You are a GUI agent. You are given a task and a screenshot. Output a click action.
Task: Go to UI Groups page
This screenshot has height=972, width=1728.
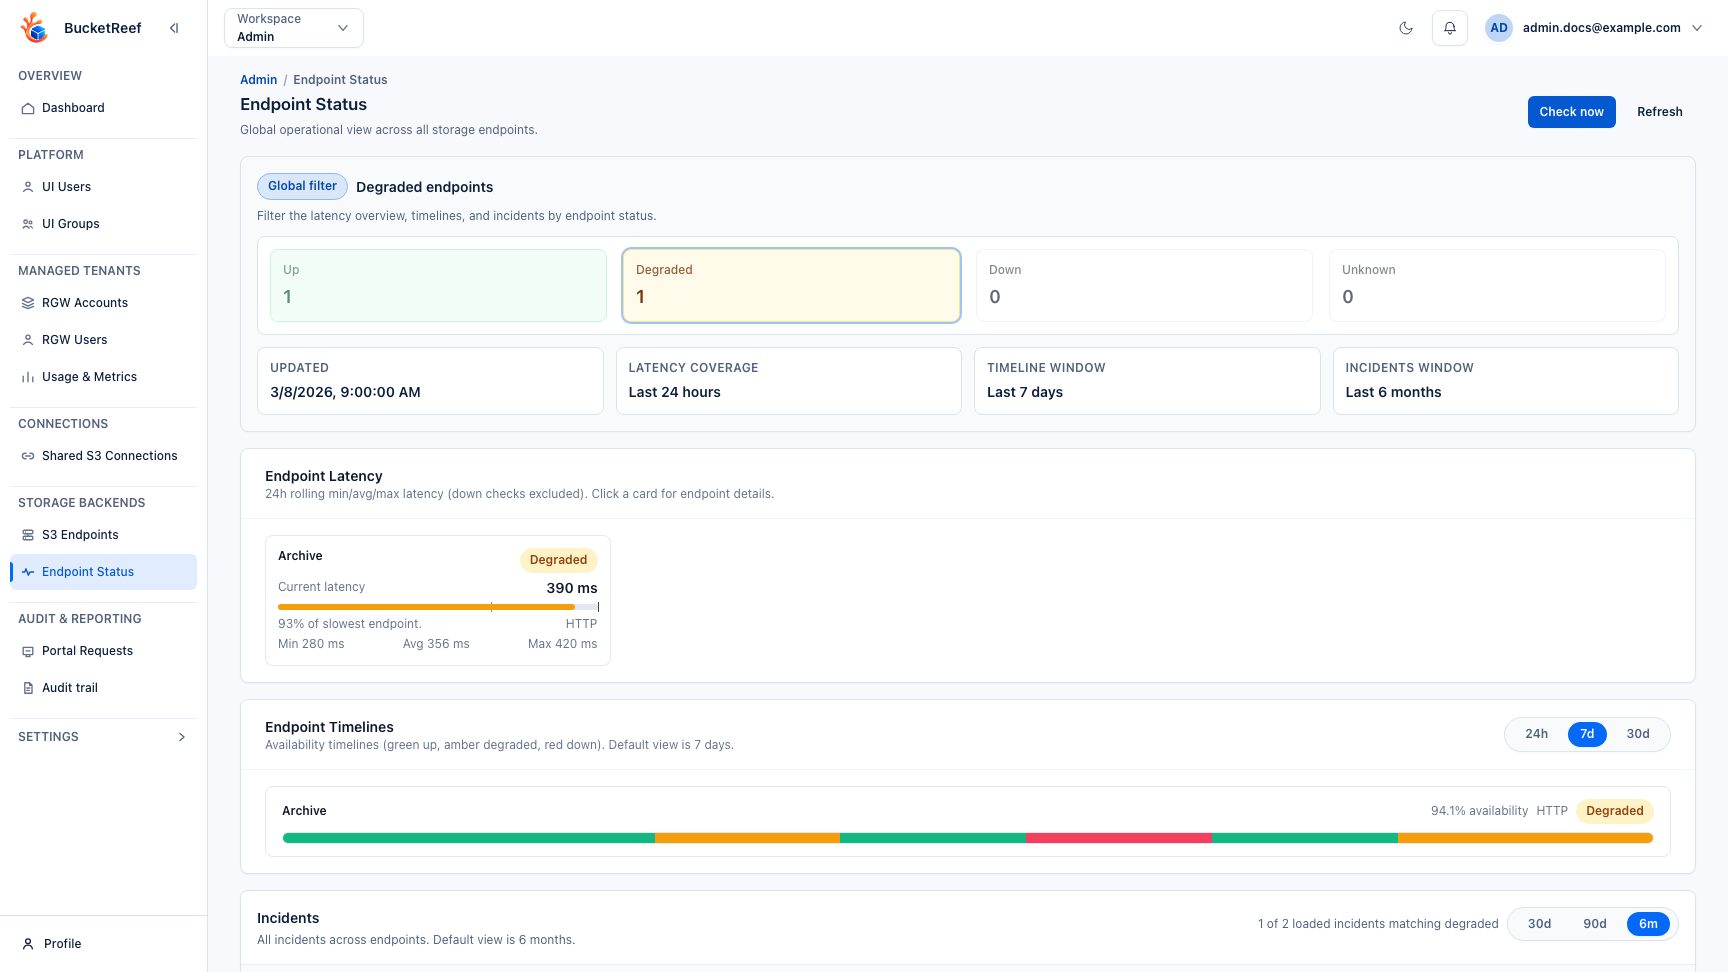pos(103,224)
